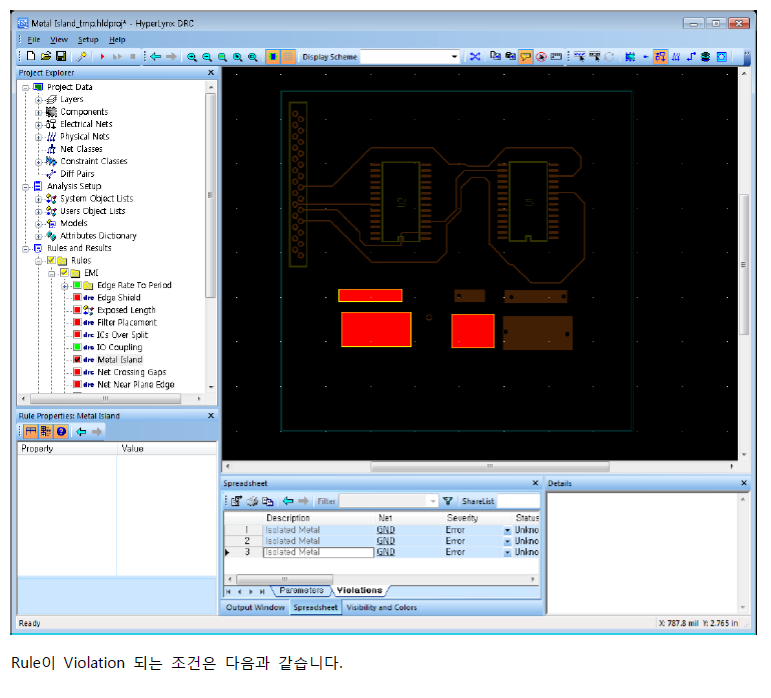Click the large red metal island on canvas
This screenshot has width=771, height=698.
(375, 329)
